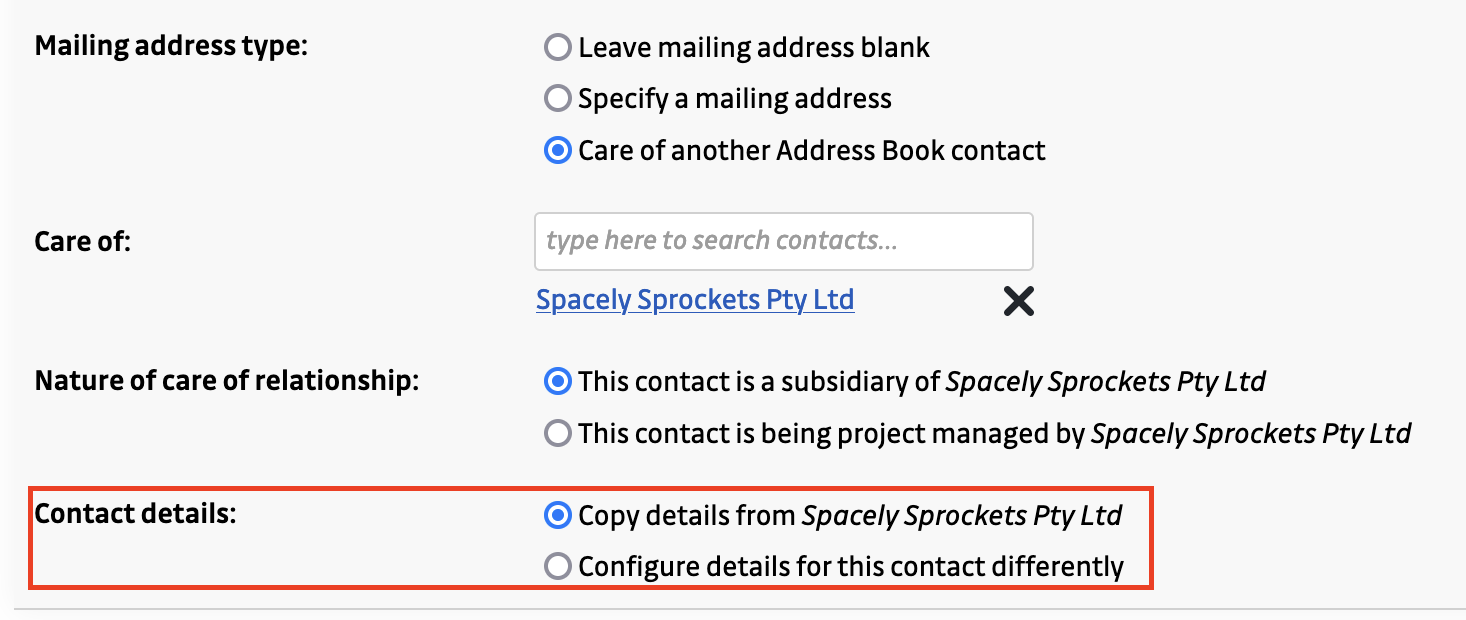Screen dimensions: 1466x620
Task: Click the Specify a mailing address label text
Action: tap(735, 99)
